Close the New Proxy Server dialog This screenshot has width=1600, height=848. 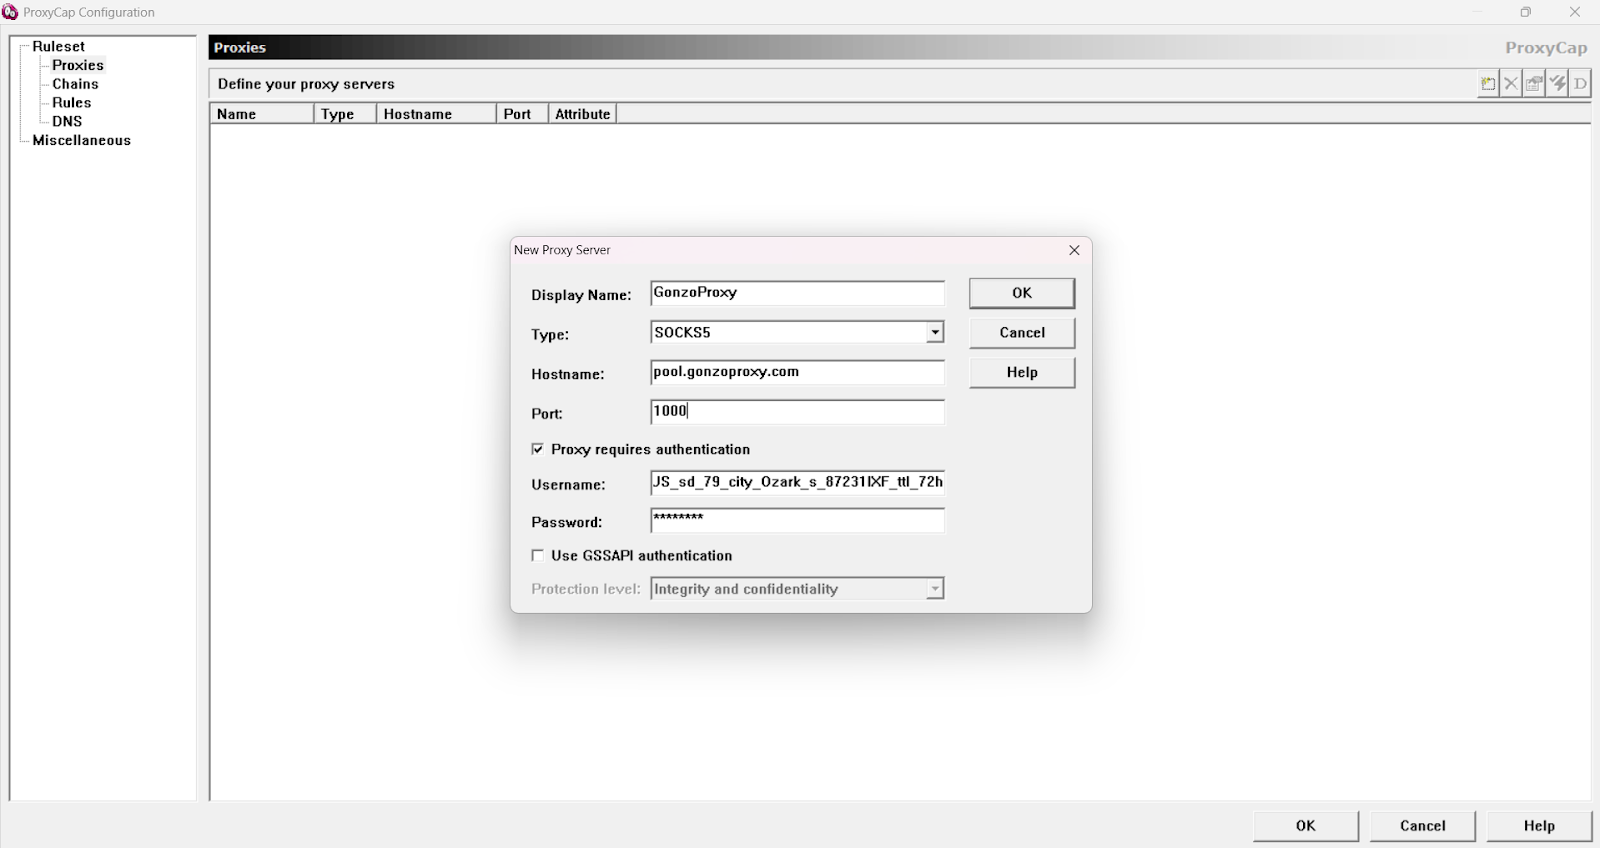(x=1074, y=250)
